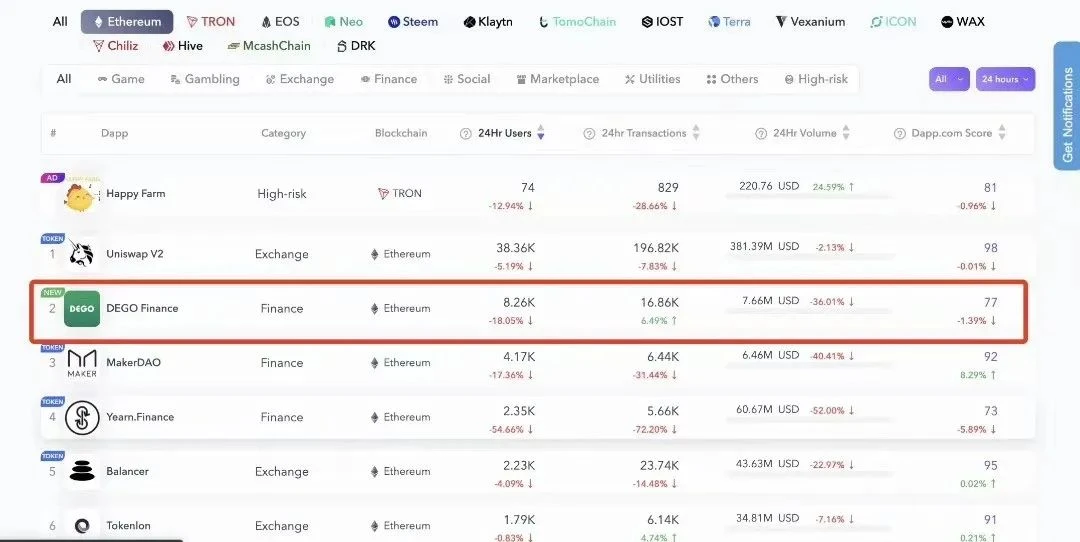Sort by 24Hr Users arrows
Screen dimensions: 1080x542
point(541,133)
